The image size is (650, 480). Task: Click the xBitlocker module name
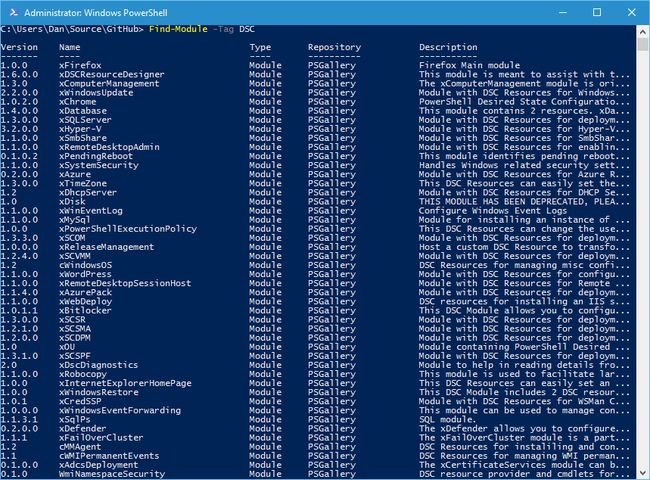85,310
